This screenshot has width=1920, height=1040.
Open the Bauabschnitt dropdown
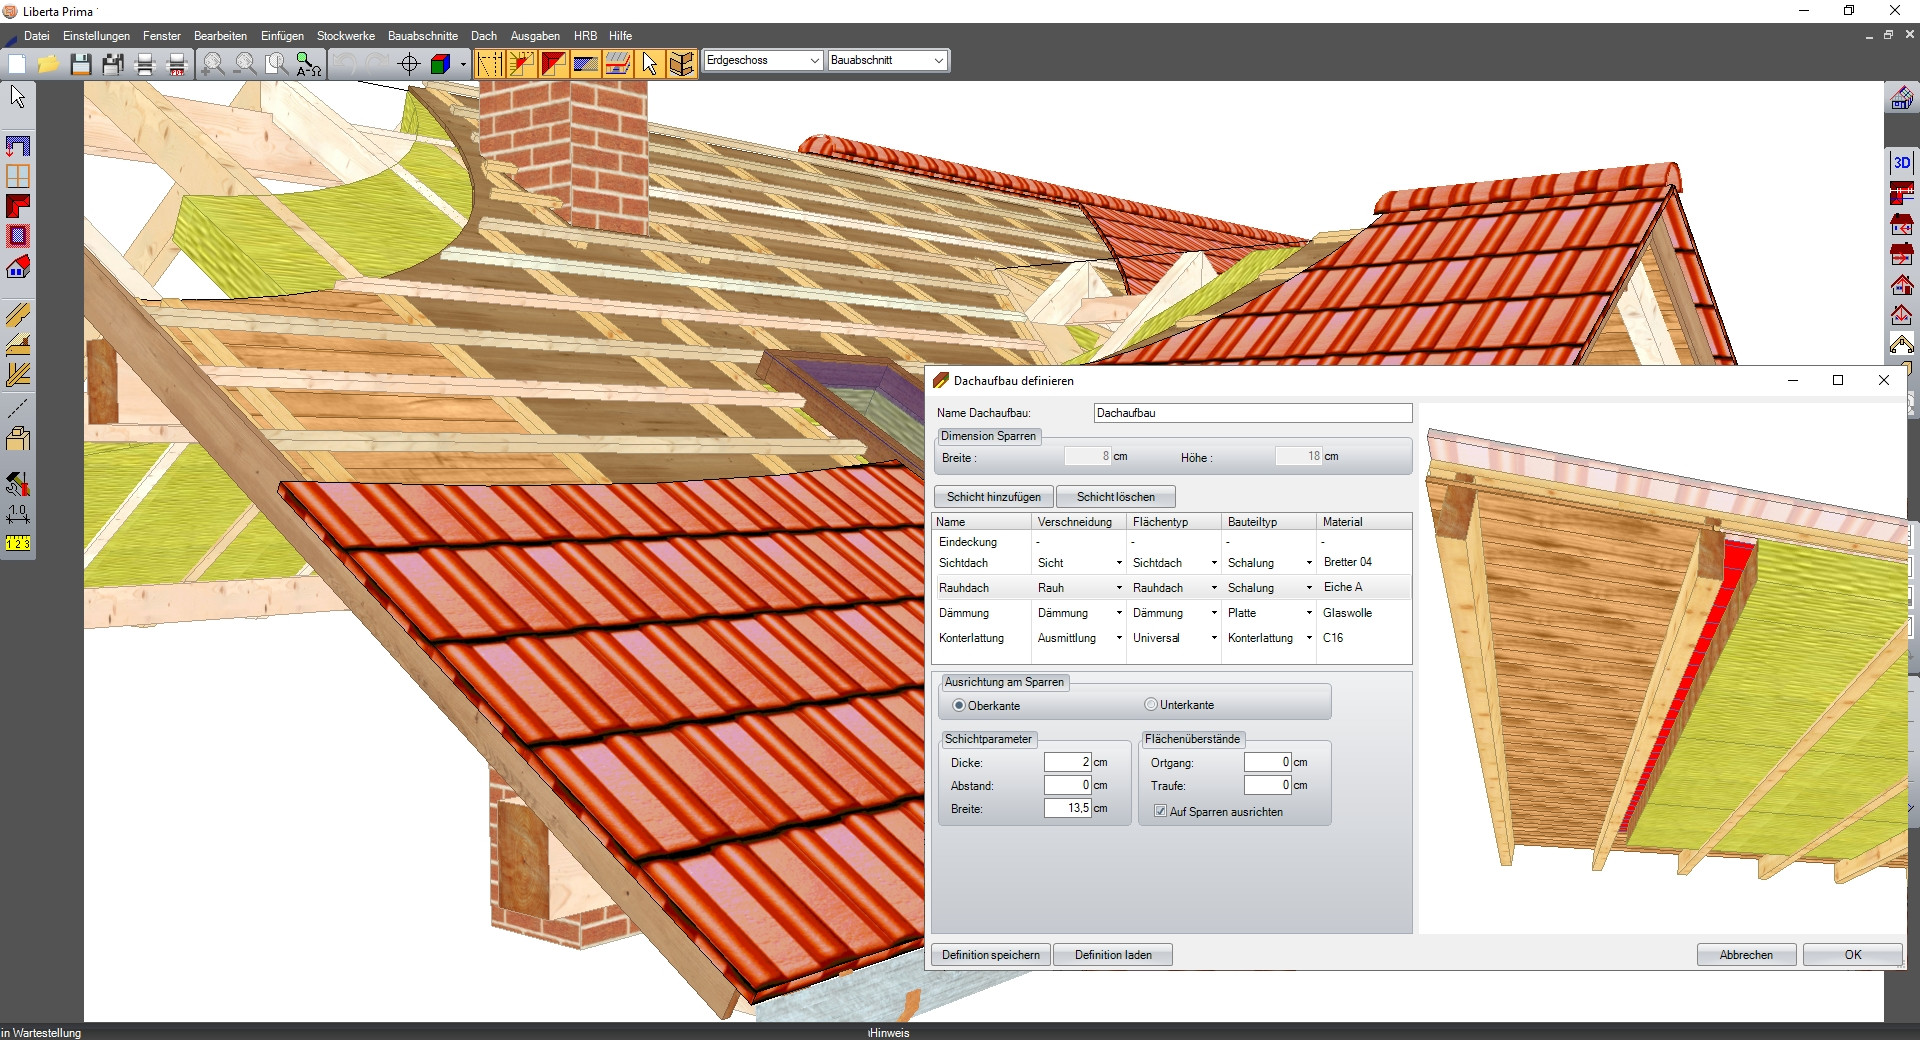coord(887,61)
